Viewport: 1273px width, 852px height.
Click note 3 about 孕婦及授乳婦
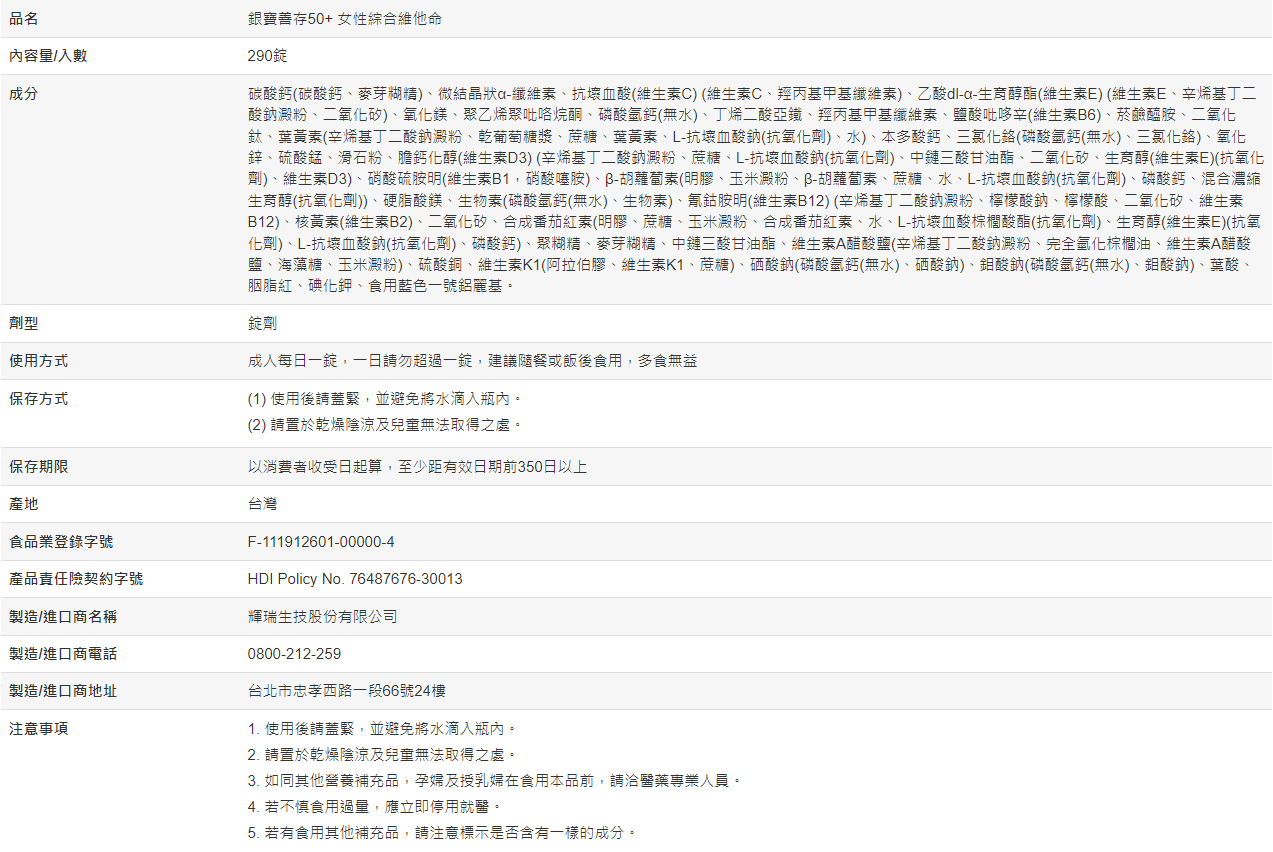(494, 780)
